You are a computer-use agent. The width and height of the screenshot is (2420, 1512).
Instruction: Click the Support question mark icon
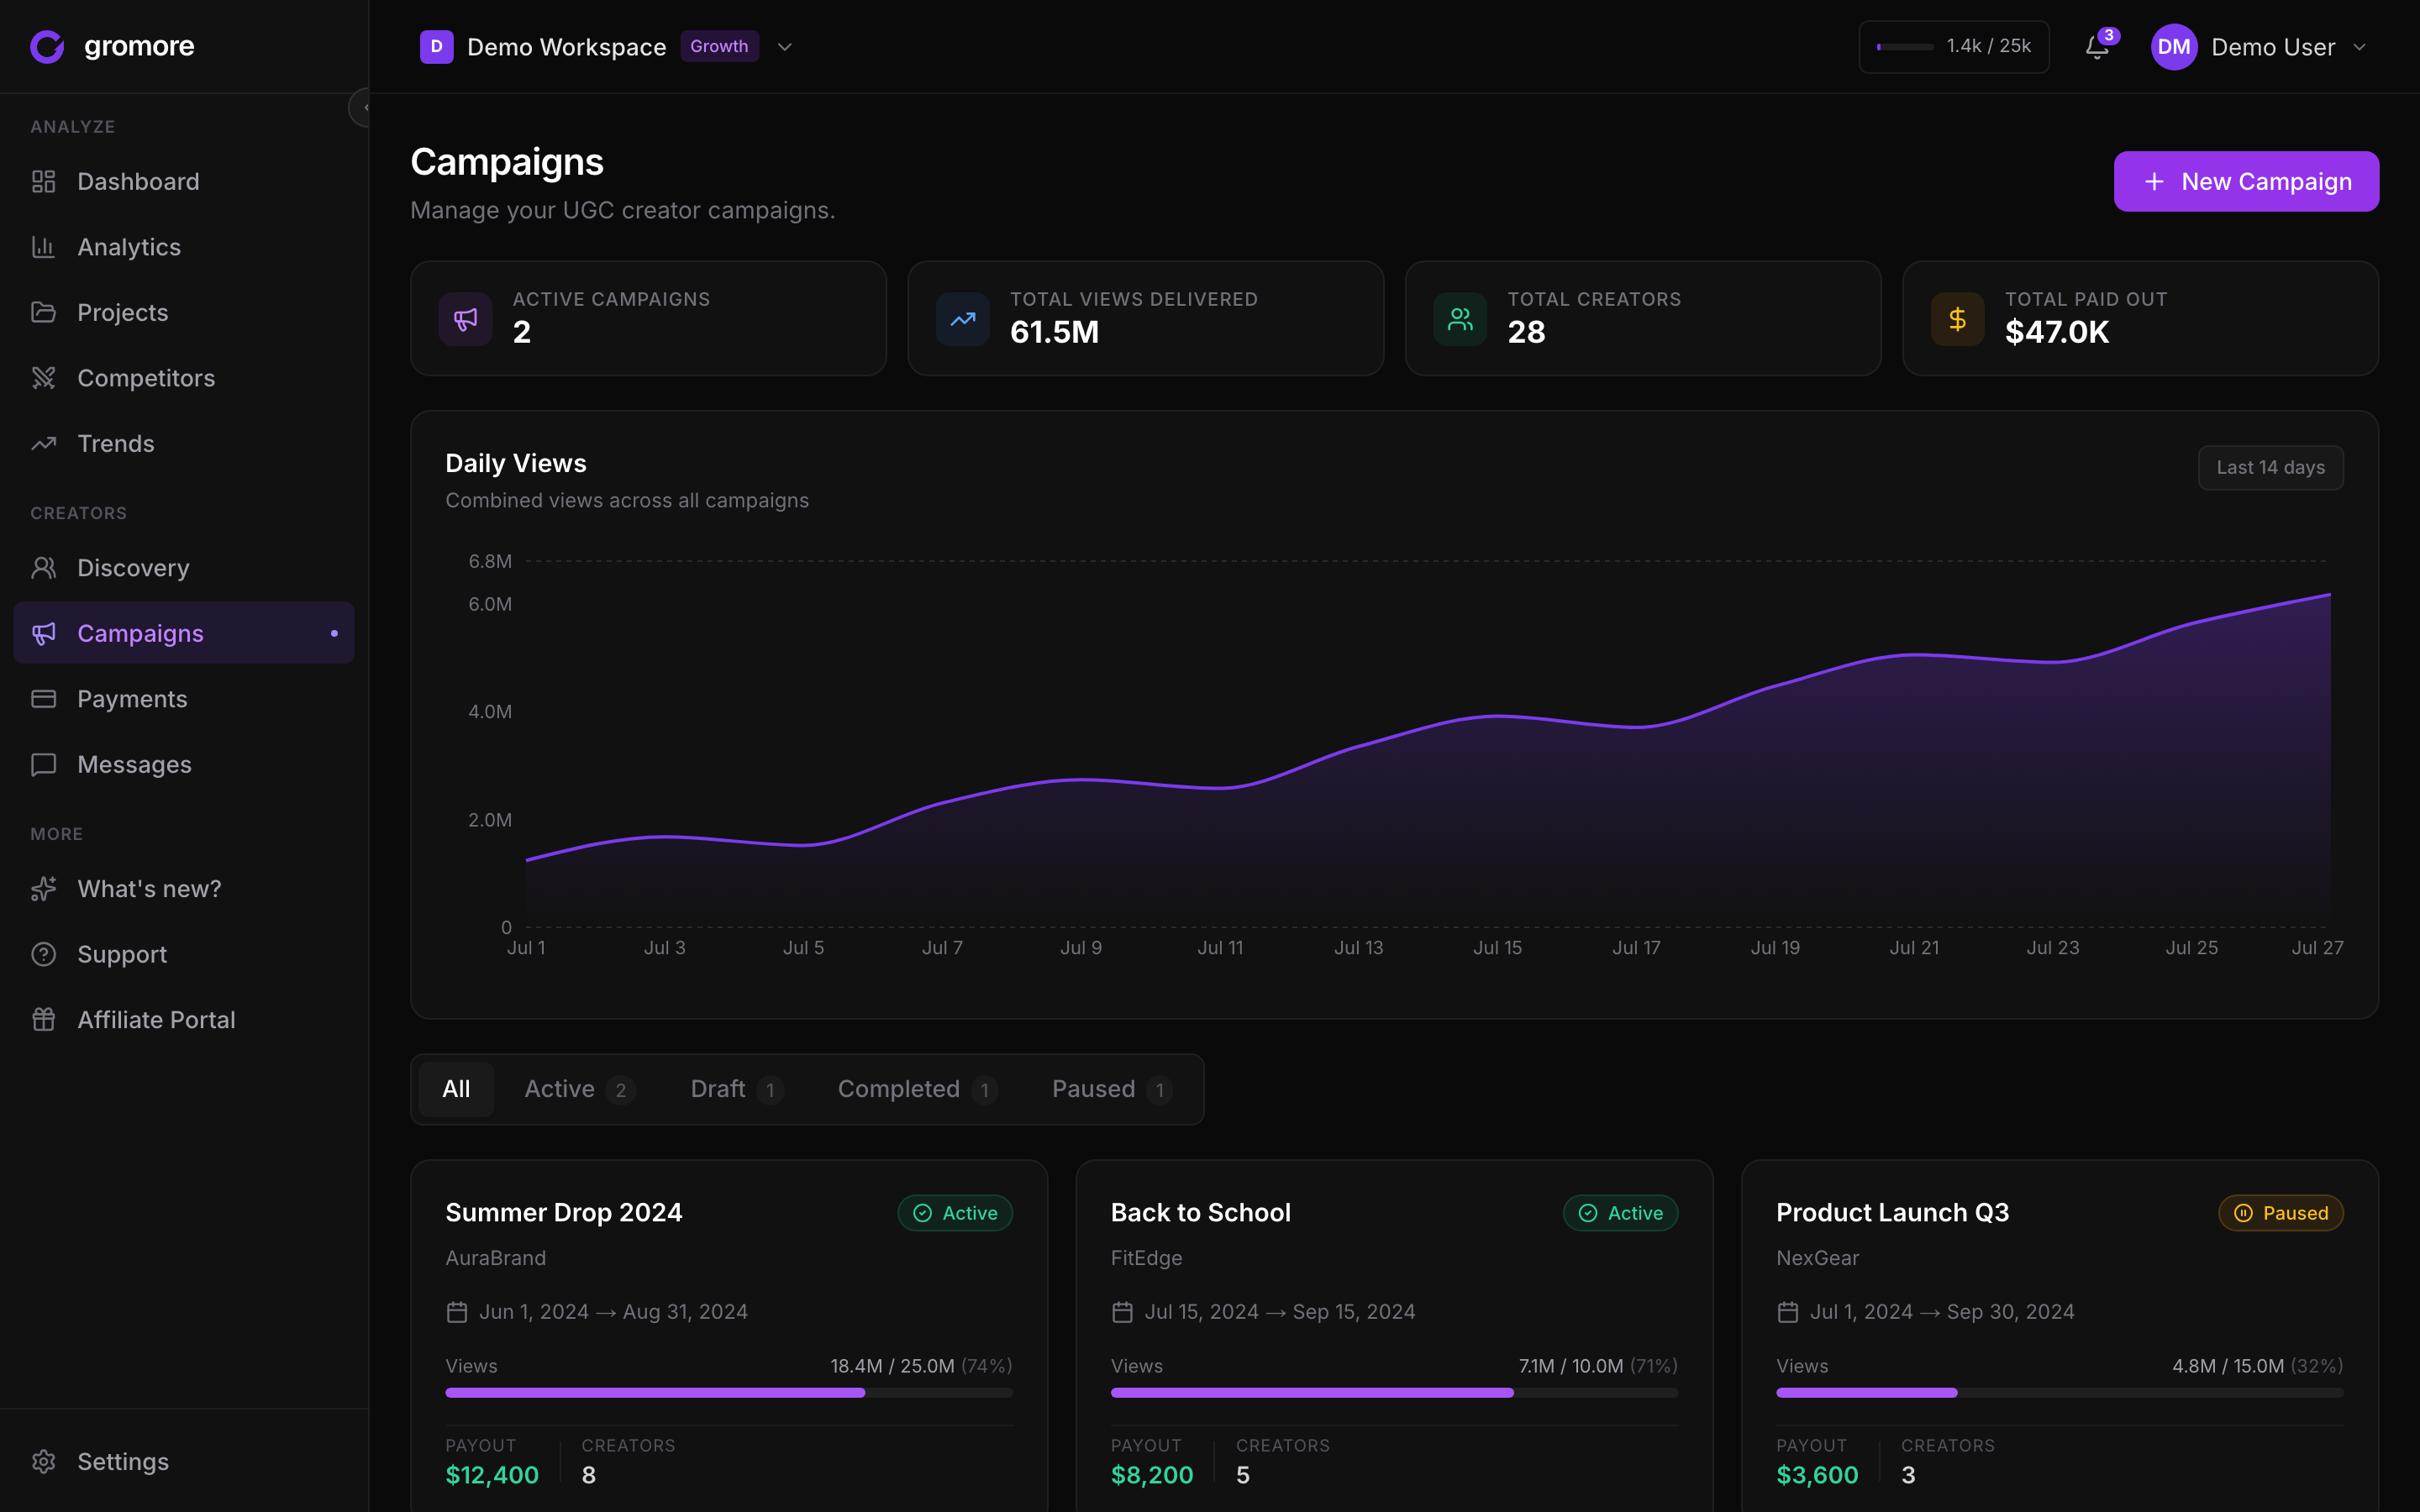coord(43,954)
